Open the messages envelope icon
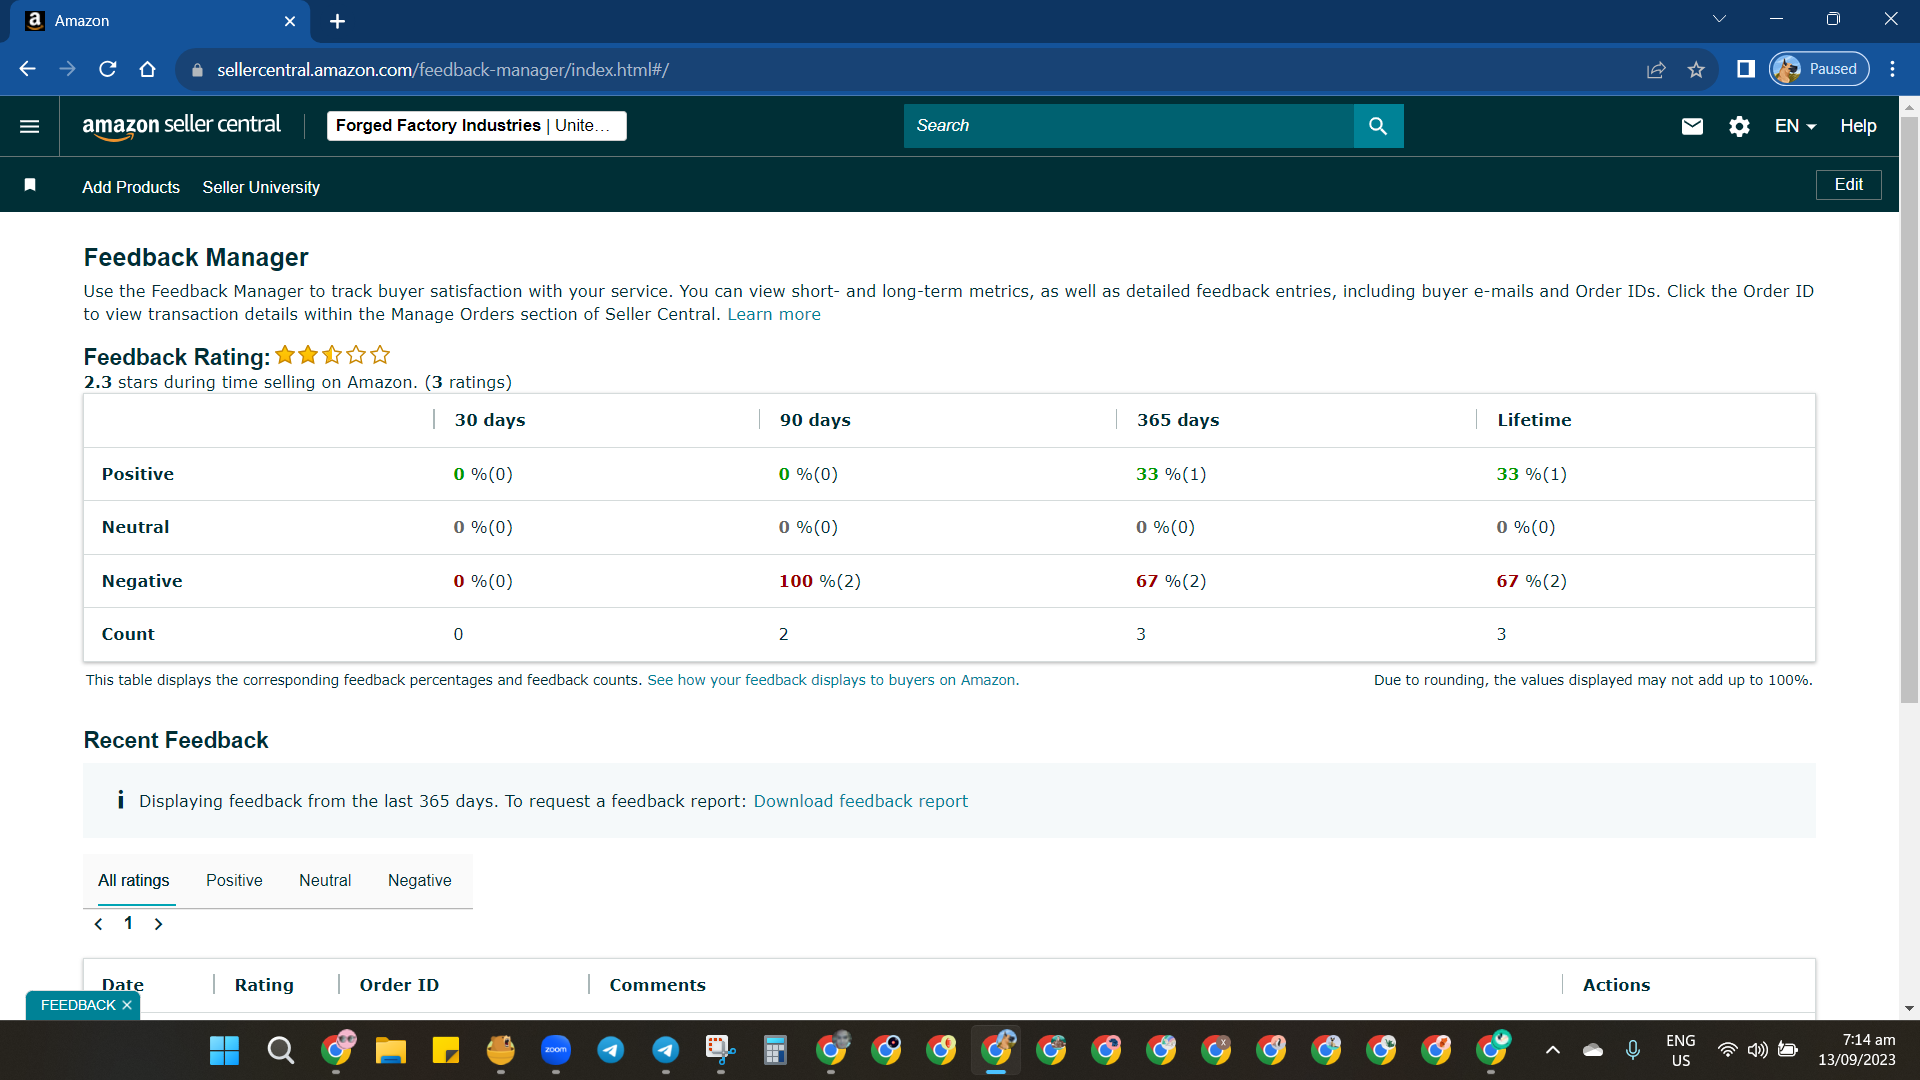The height and width of the screenshot is (1080, 1920). click(x=1692, y=126)
